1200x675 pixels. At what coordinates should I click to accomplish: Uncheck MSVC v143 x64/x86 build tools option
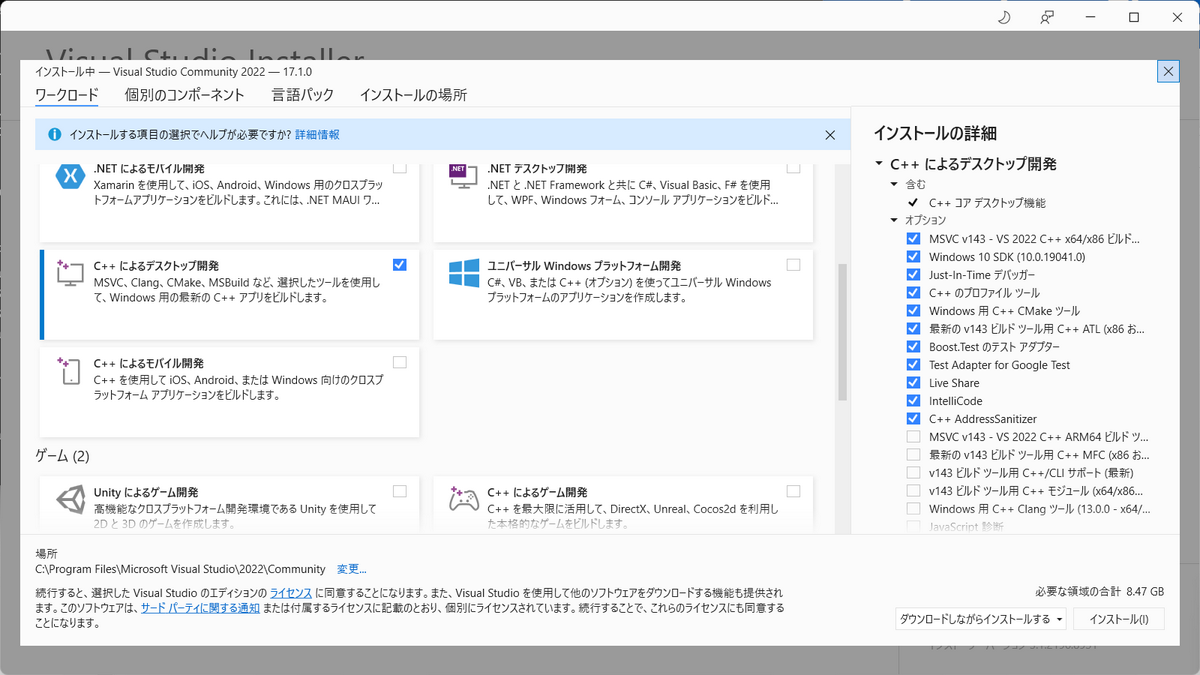[x=913, y=239]
